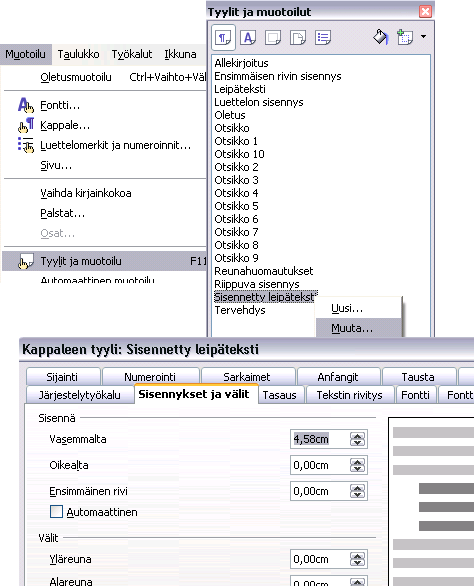The width and height of the screenshot is (476, 588).
Task: Click the Kappale paragraph icon
Action: click(x=26, y=125)
